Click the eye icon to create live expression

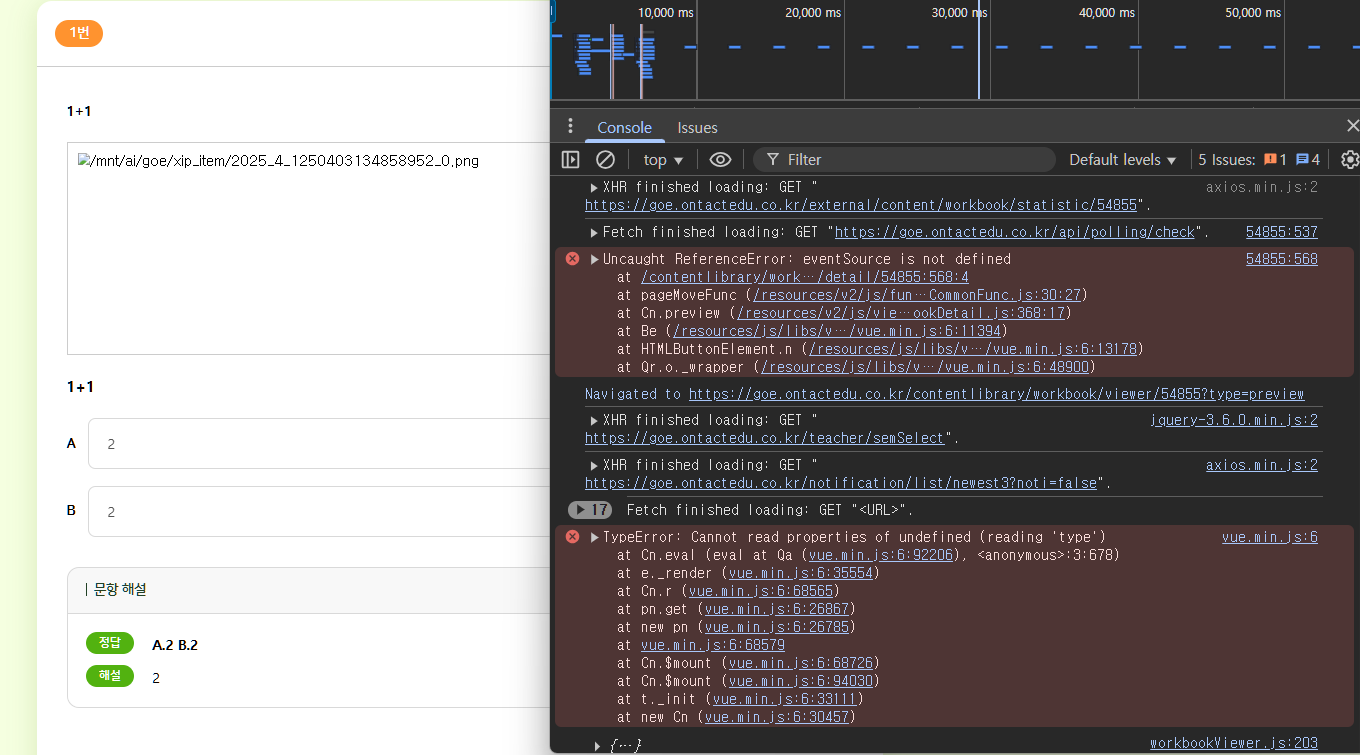720,160
